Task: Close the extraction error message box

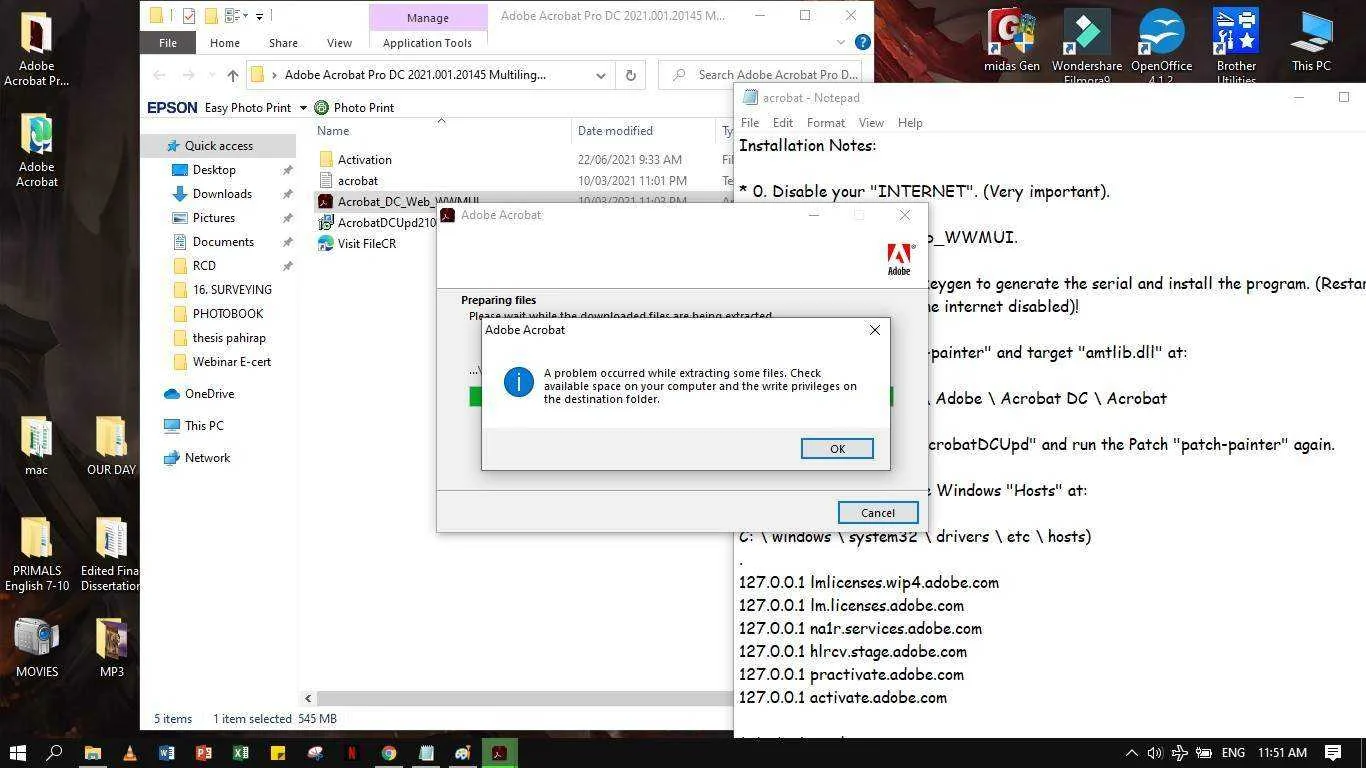Action: point(875,330)
